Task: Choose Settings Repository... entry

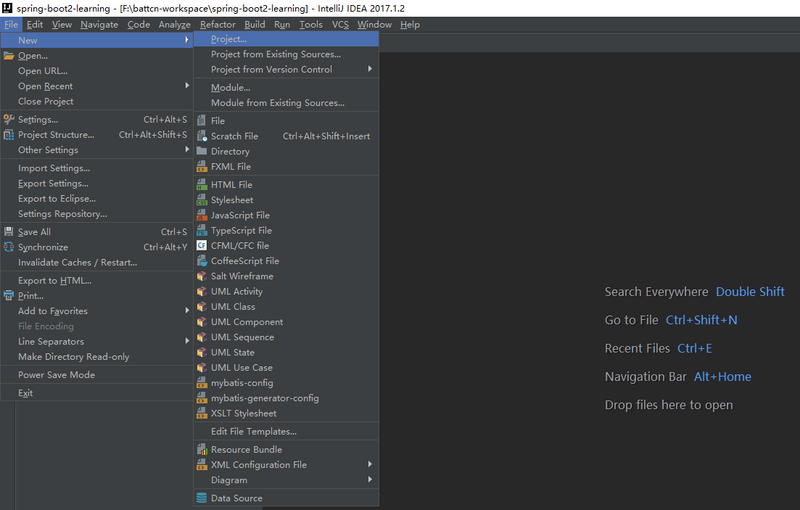Action: tap(97, 214)
